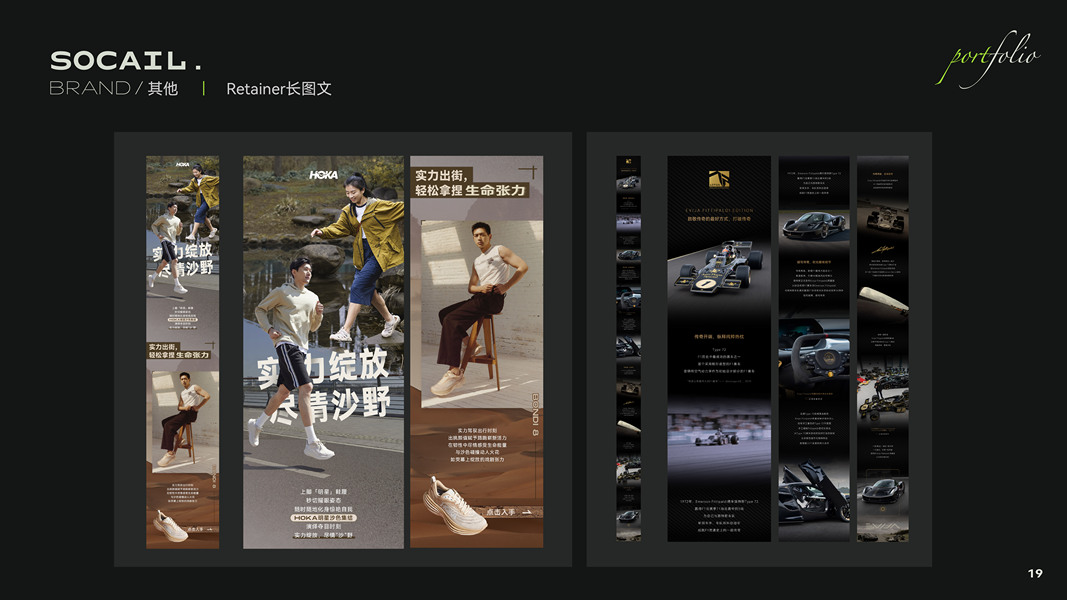Open the seated man on stool poster
Viewport: 1067px width, 600px height.
click(x=476, y=352)
